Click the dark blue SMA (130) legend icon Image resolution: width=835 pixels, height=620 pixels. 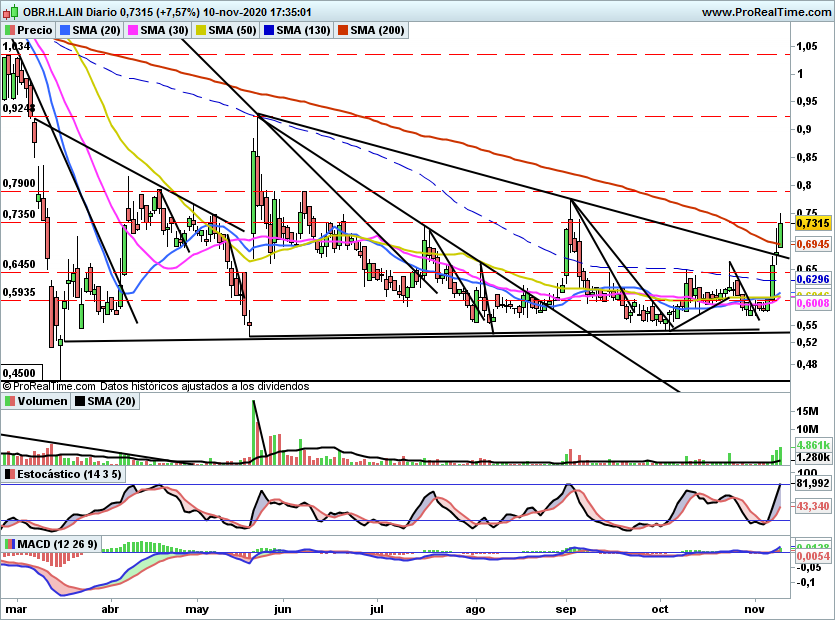269,30
